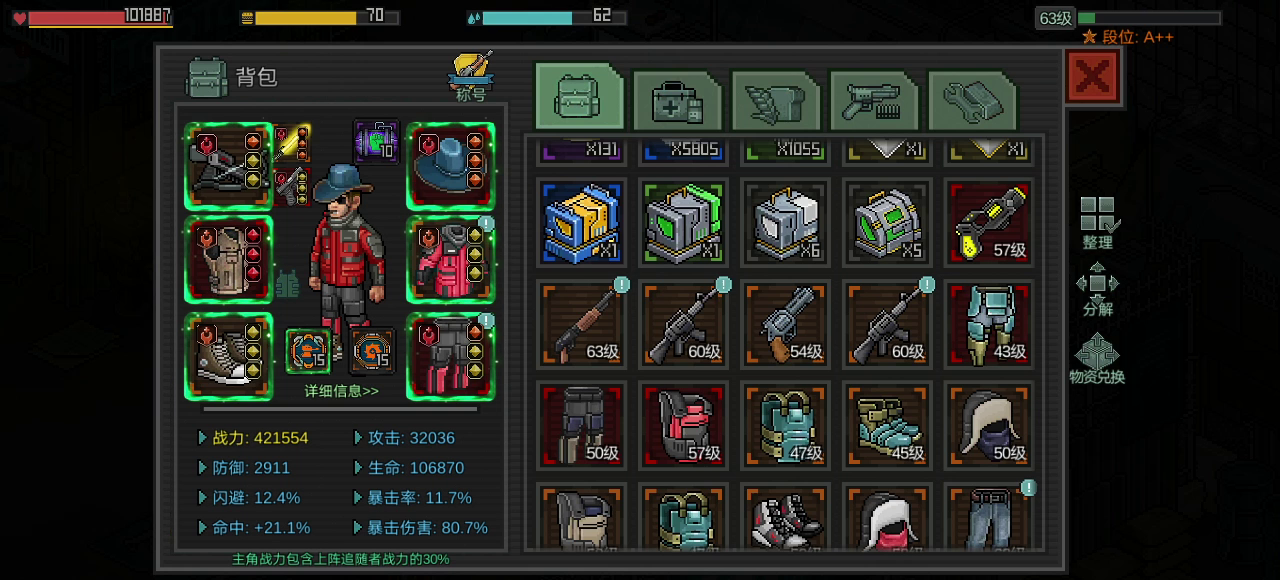Click the scrollbar under equipment panel
Viewport: 1280px width, 580px height.
point(340,409)
